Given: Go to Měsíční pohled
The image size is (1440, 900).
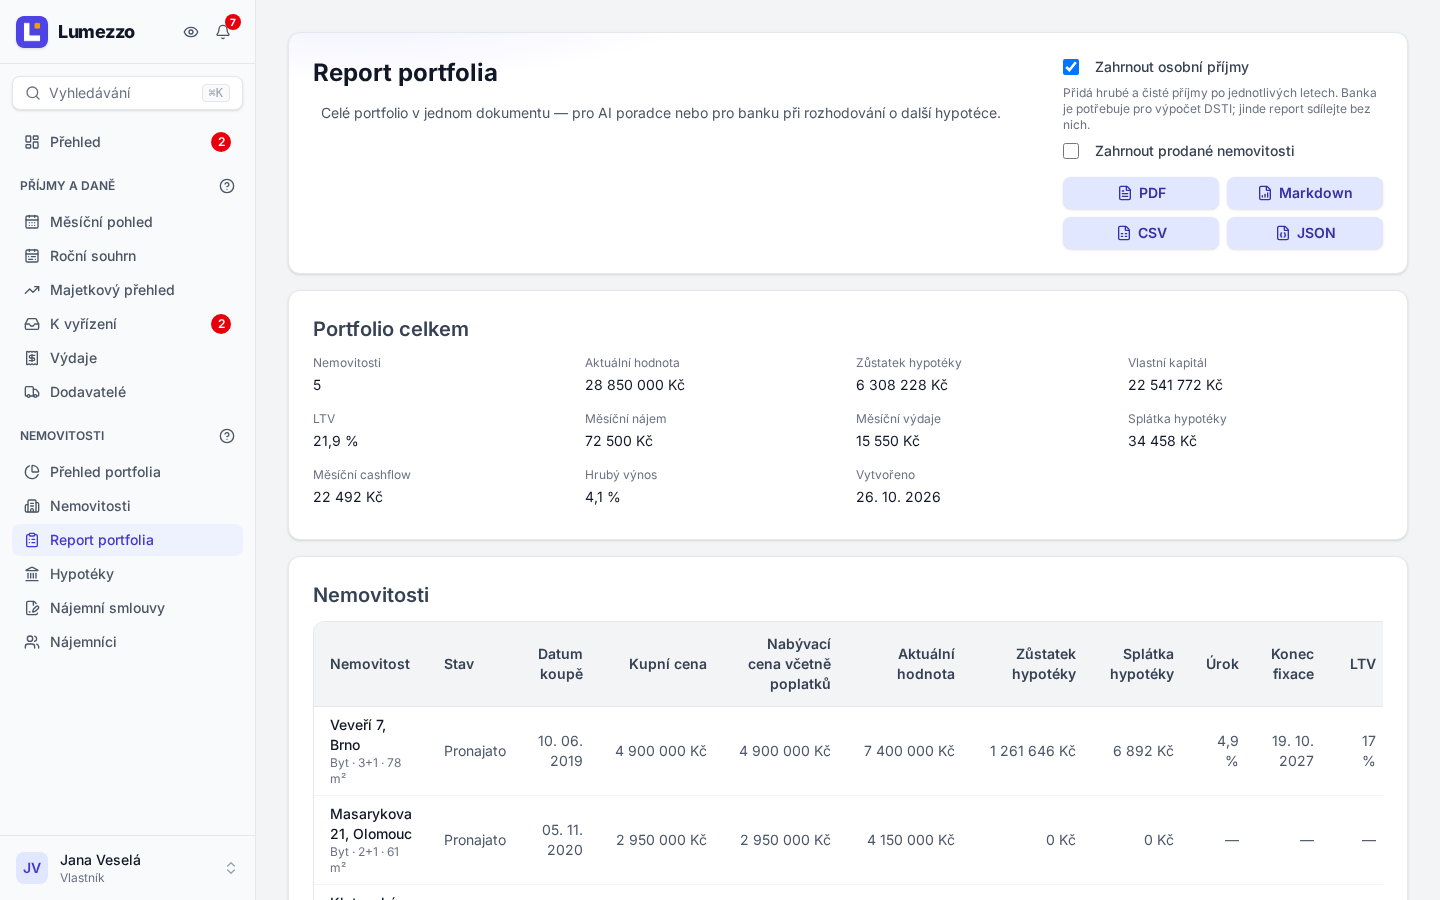Looking at the screenshot, I should (128, 222).
